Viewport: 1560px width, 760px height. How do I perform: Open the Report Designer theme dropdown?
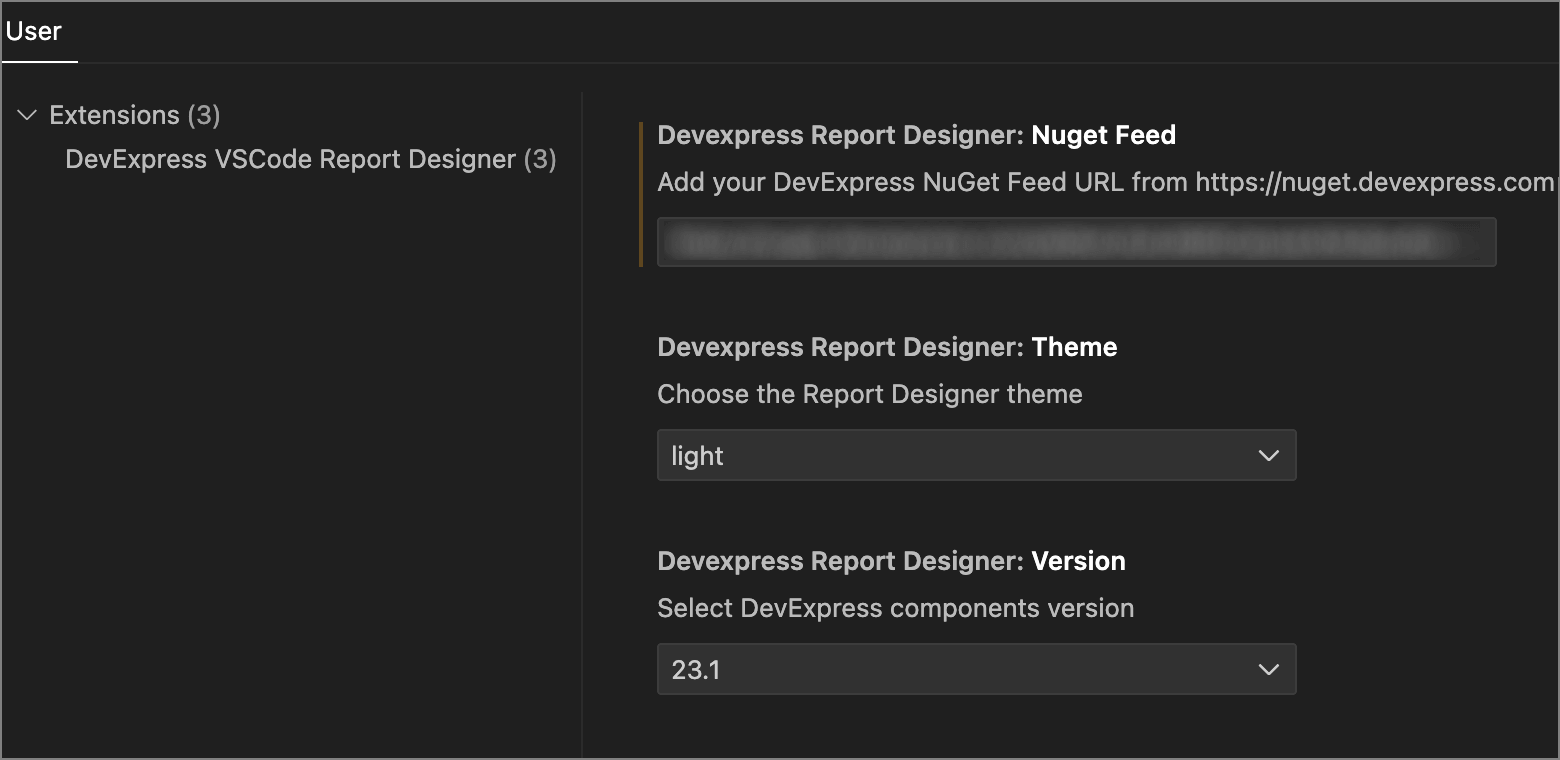[x=976, y=455]
